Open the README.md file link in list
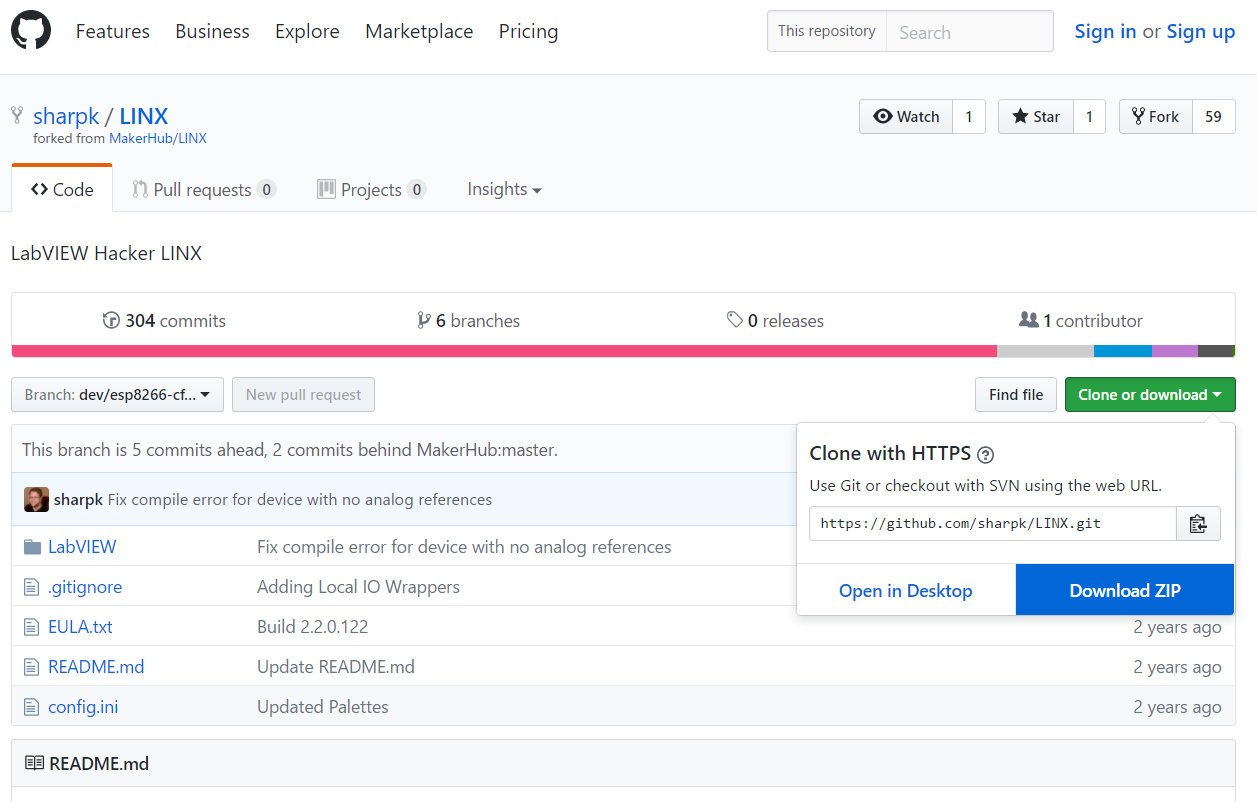1257x802 pixels. coord(96,667)
